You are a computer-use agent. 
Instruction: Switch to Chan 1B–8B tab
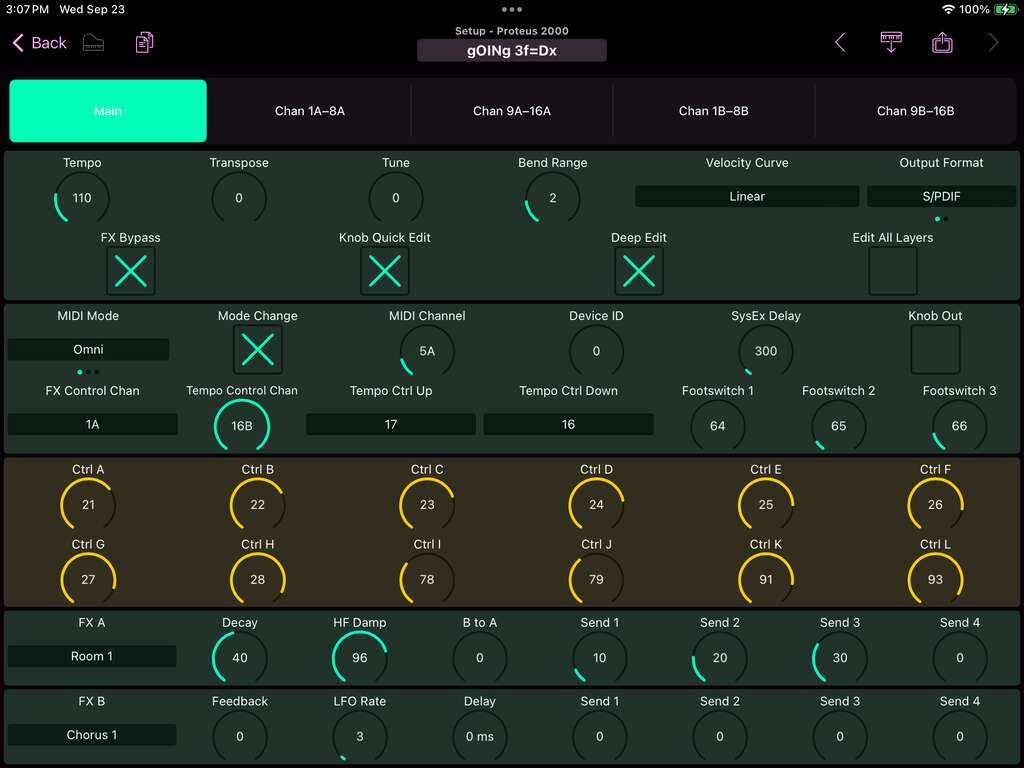(713, 111)
